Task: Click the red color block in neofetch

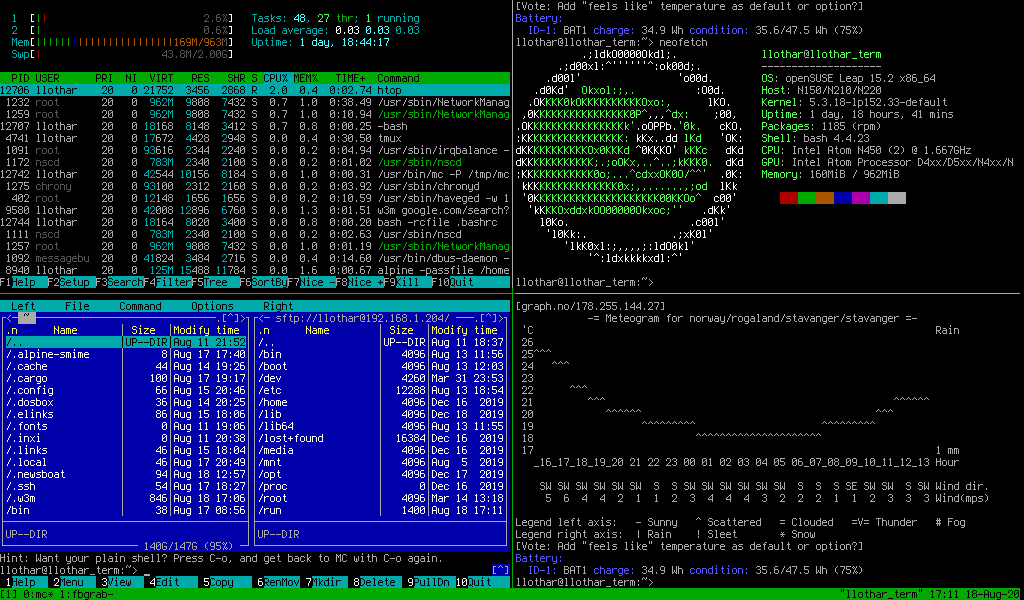Action: pos(788,198)
